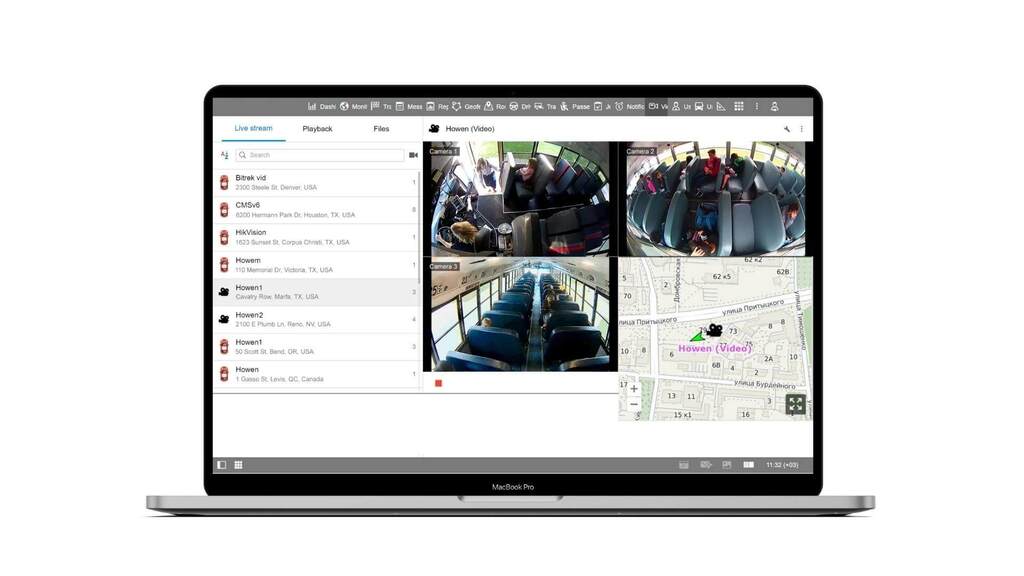Select the Howen2 unit in Reno

coord(316,319)
